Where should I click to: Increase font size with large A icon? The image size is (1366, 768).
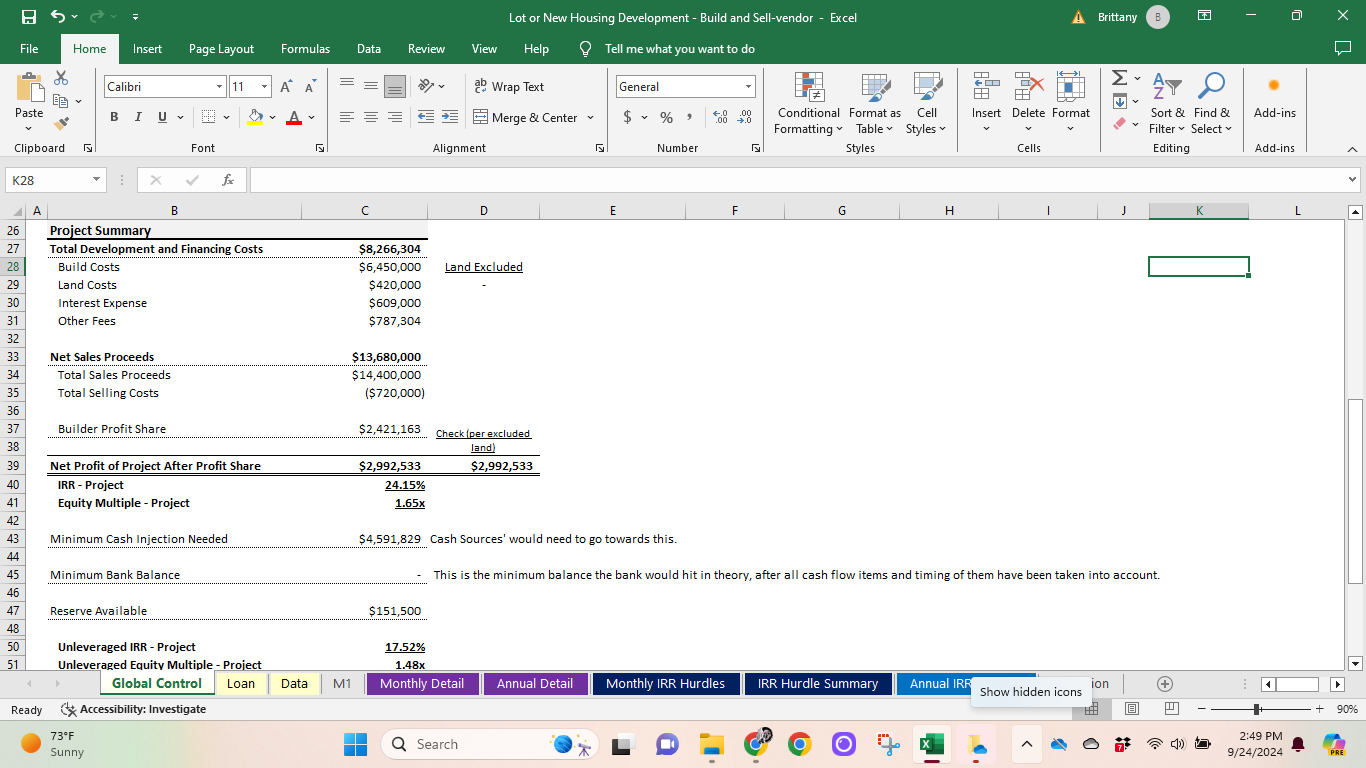[x=285, y=88]
